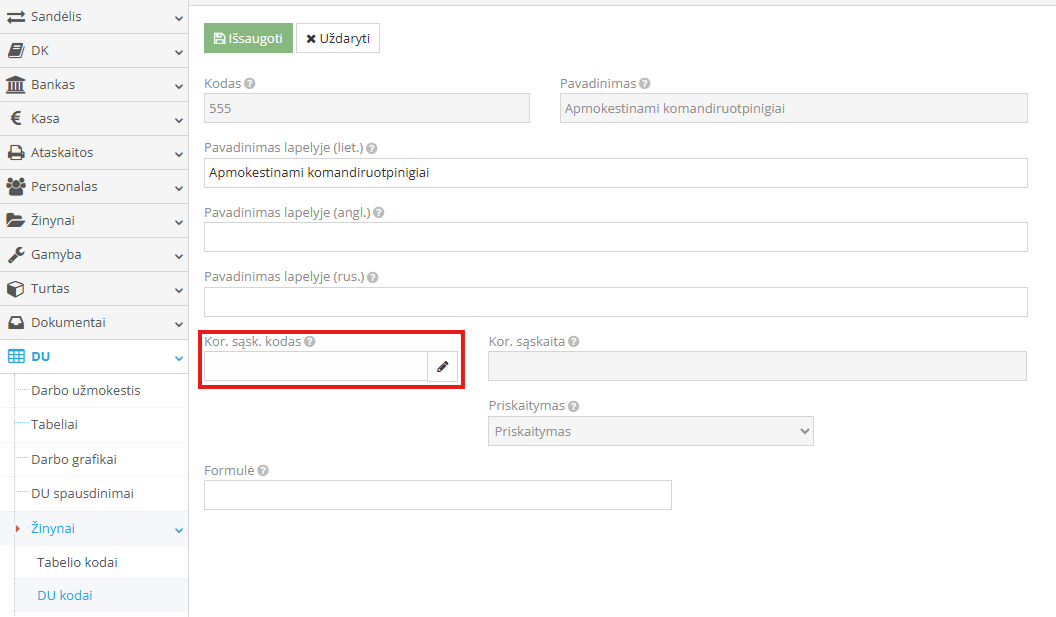
Task: Click the Uždaryti button
Action: (x=338, y=38)
